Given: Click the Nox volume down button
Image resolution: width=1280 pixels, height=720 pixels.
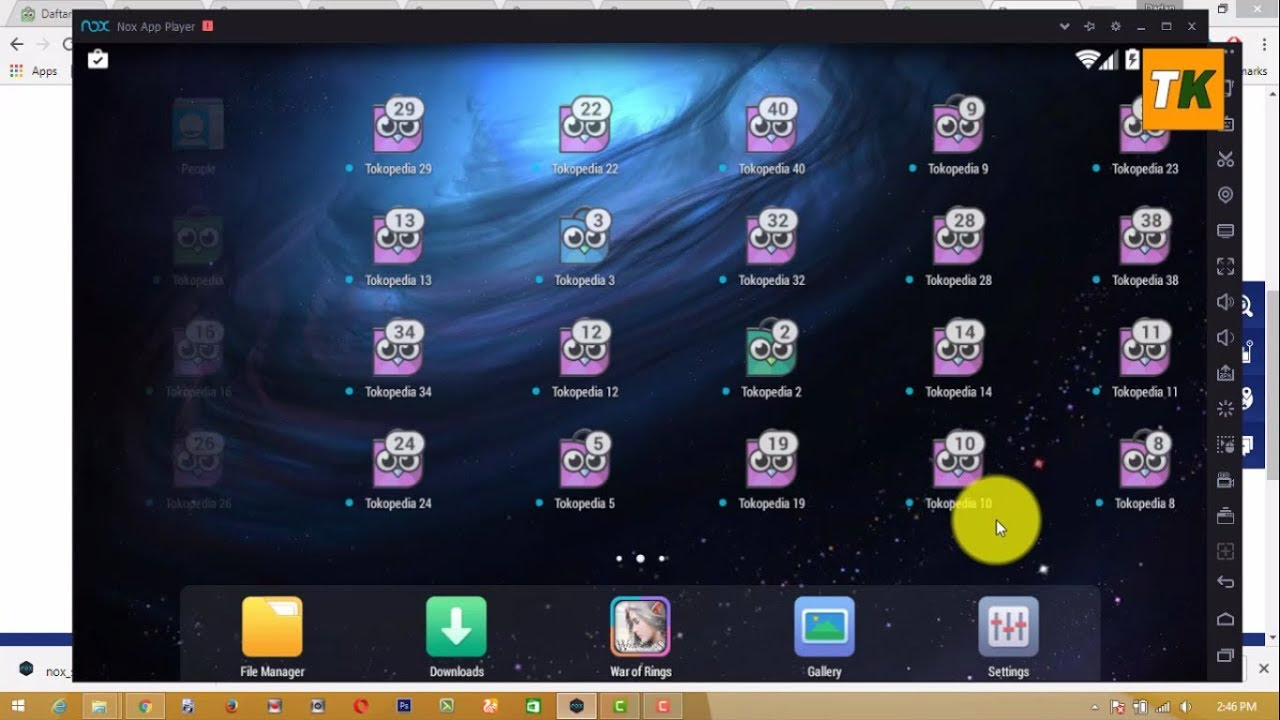Looking at the screenshot, I should pos(1225,338).
